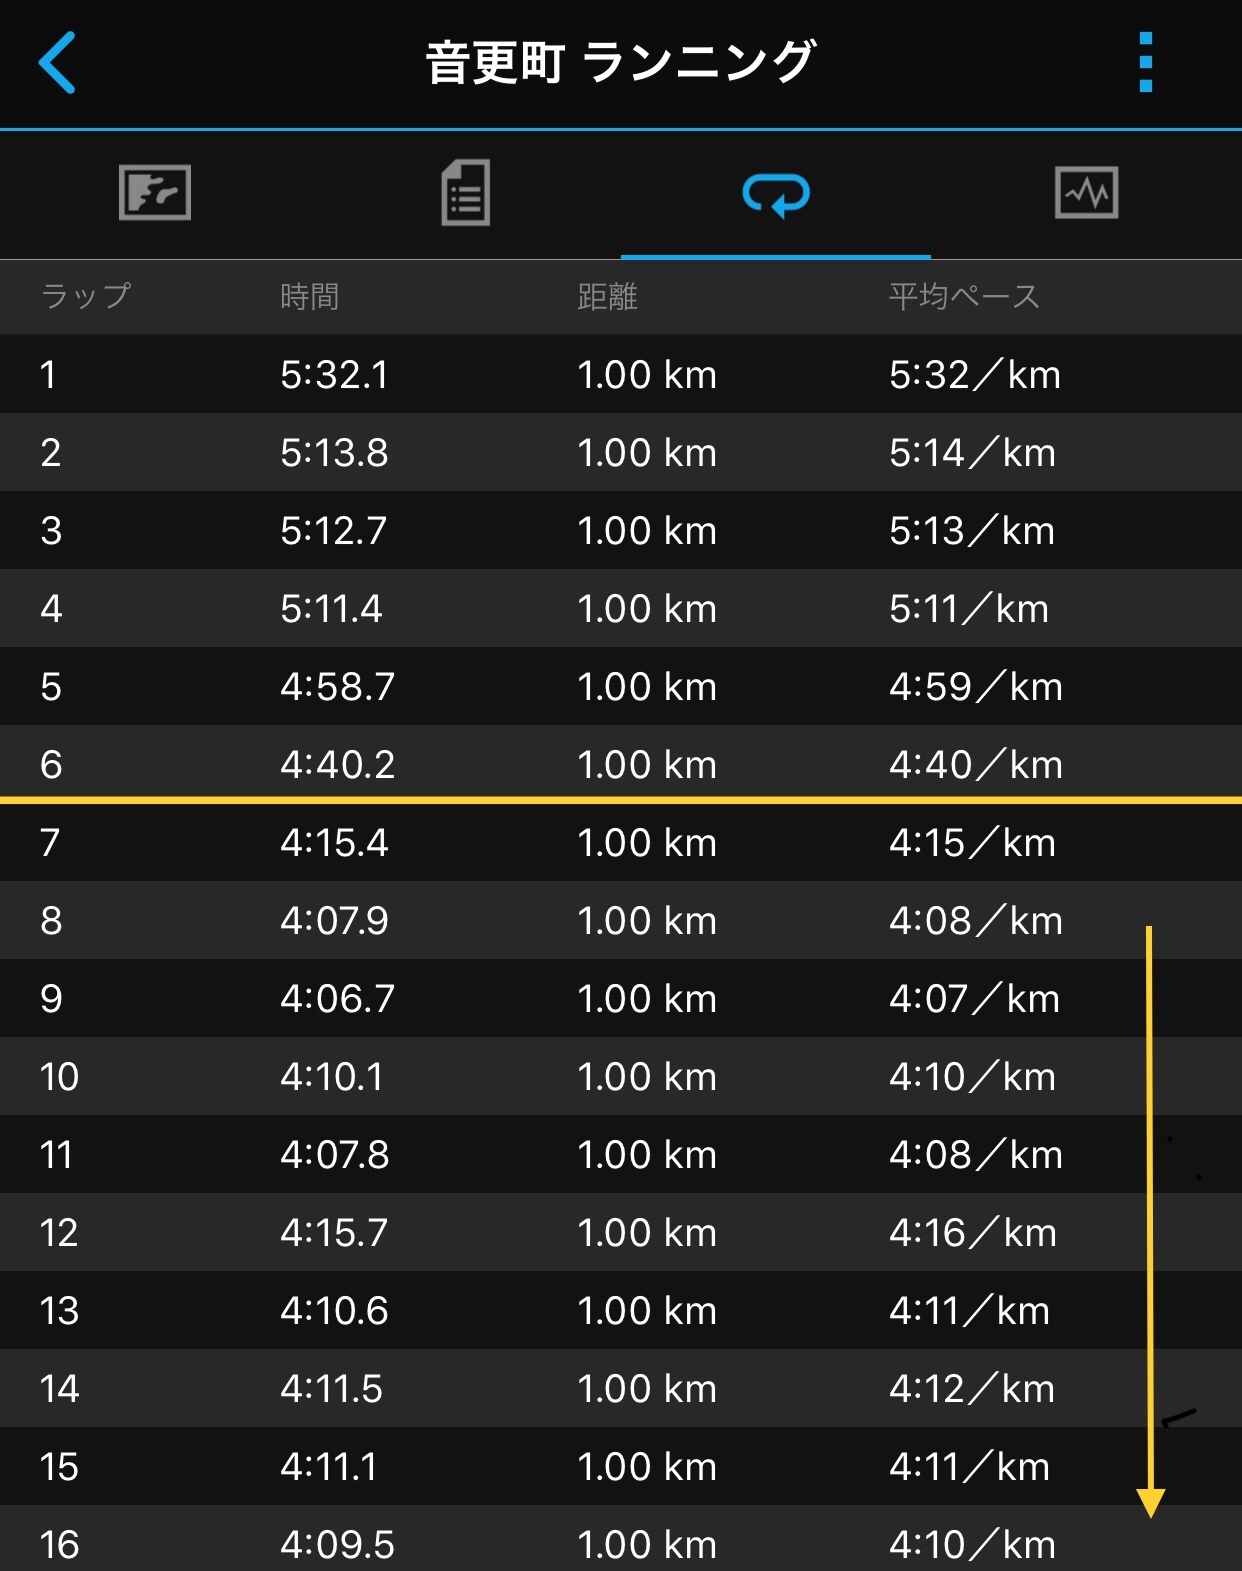Select lap 12 row with 4:15.7
Image resolution: width=1242 pixels, height=1571 pixels.
tap(621, 1232)
